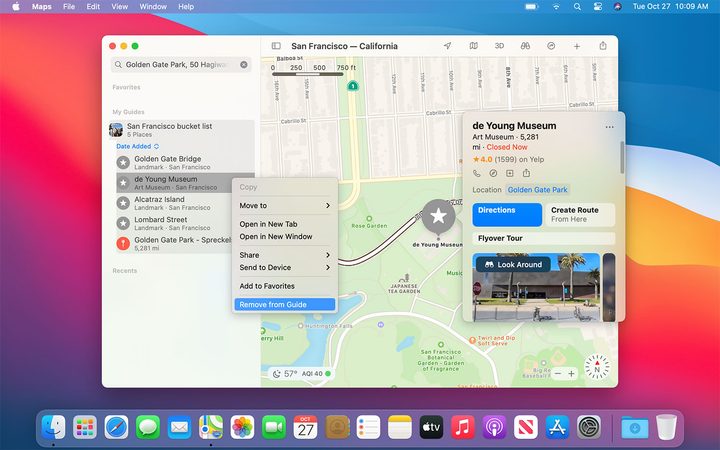Open Spotlight search in menu bar
The height and width of the screenshot is (450, 720).
pos(577,6)
